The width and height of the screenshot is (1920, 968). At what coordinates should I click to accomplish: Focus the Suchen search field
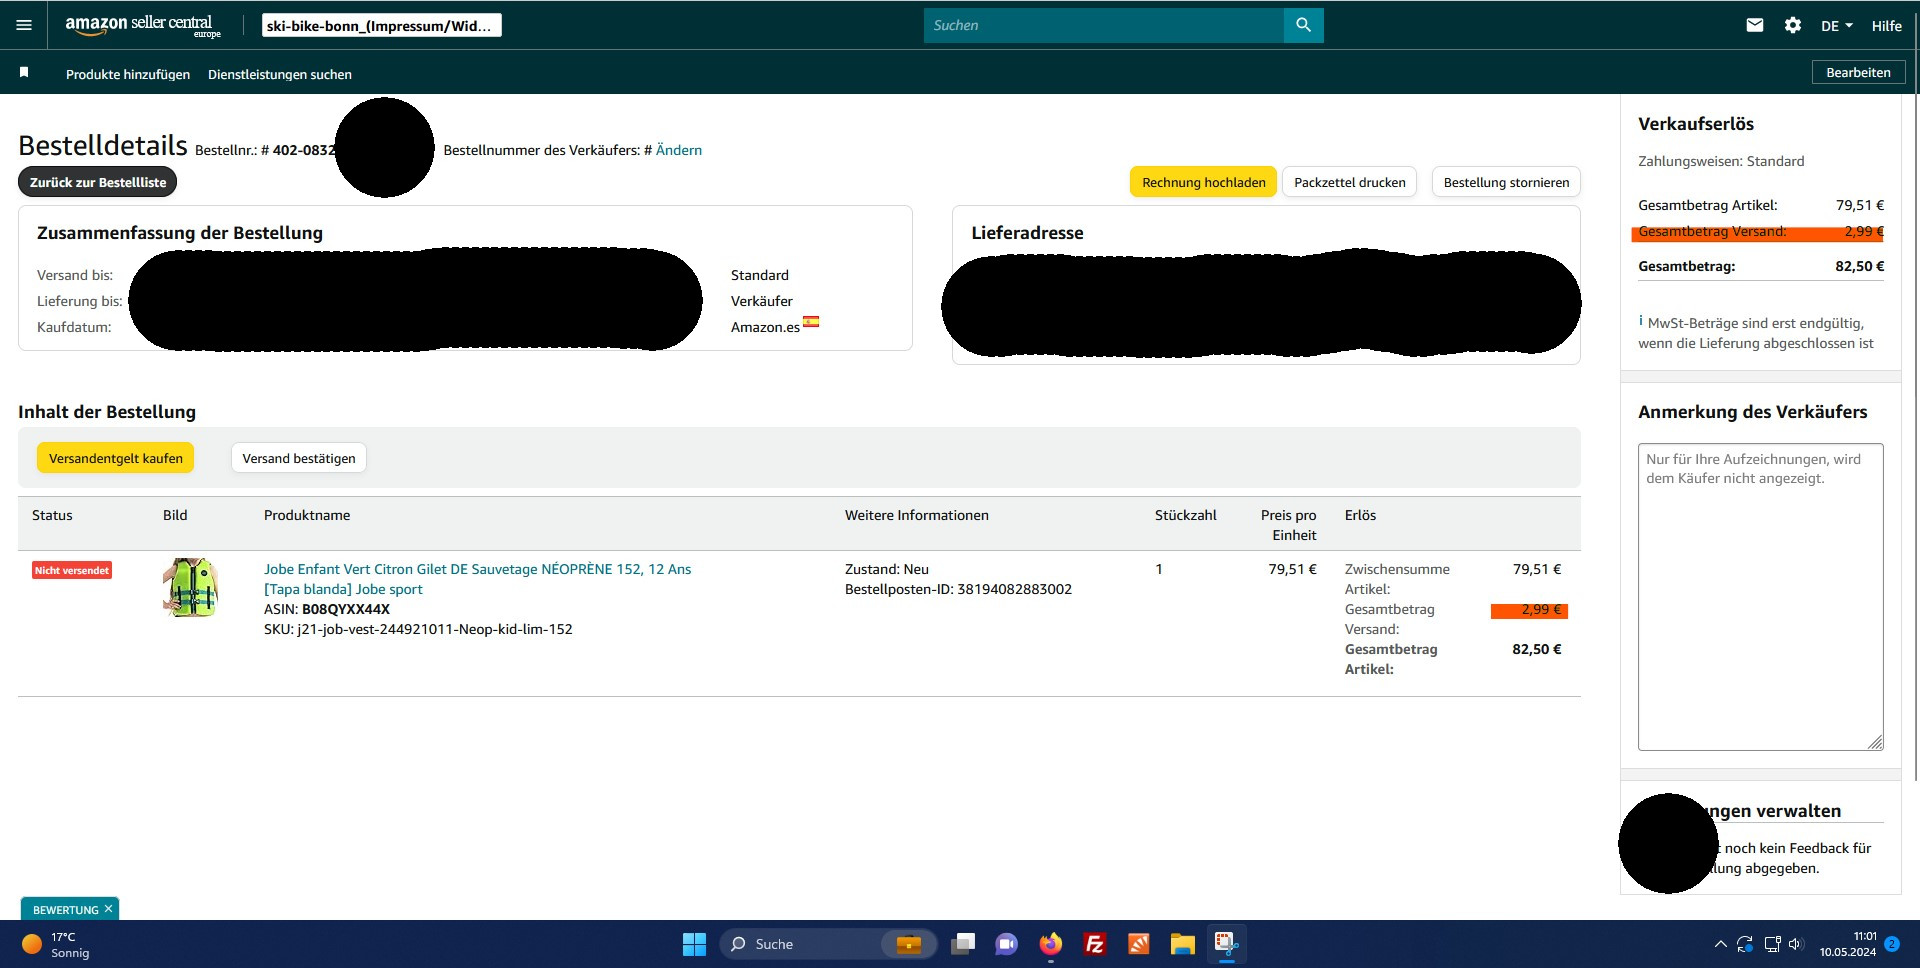click(1103, 25)
